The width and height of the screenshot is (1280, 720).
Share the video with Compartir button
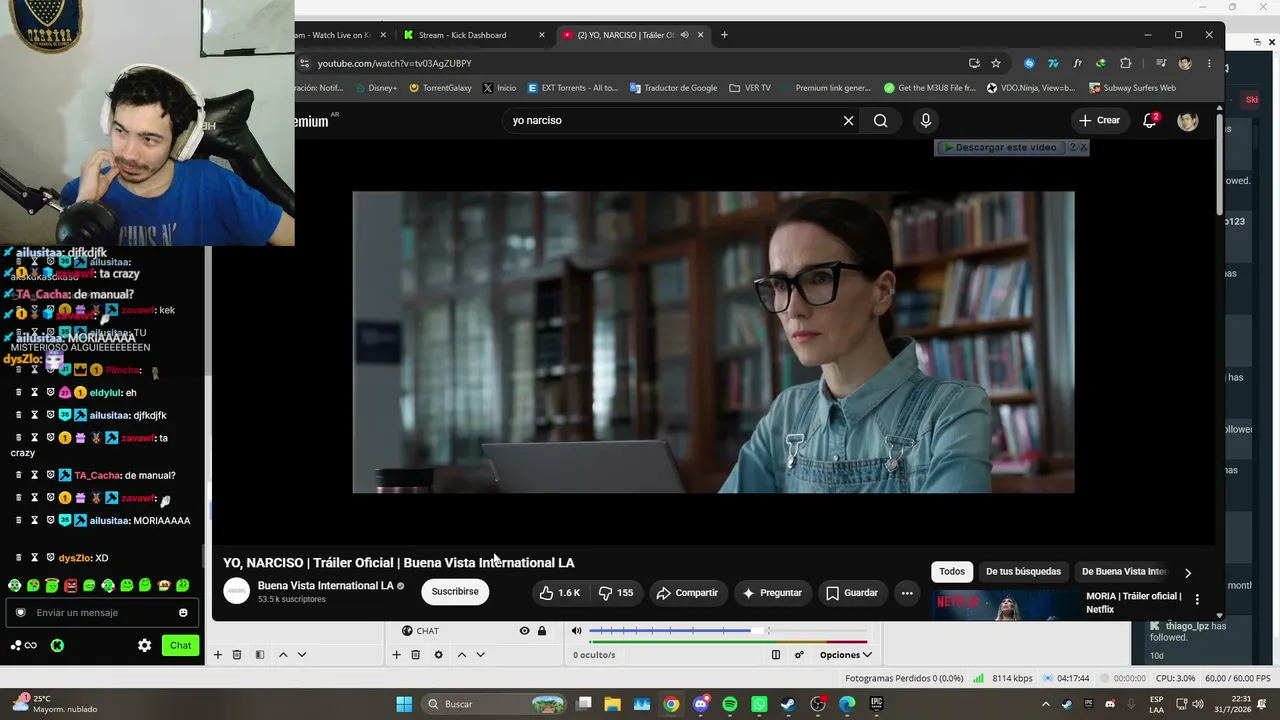pyautogui.click(x=687, y=593)
